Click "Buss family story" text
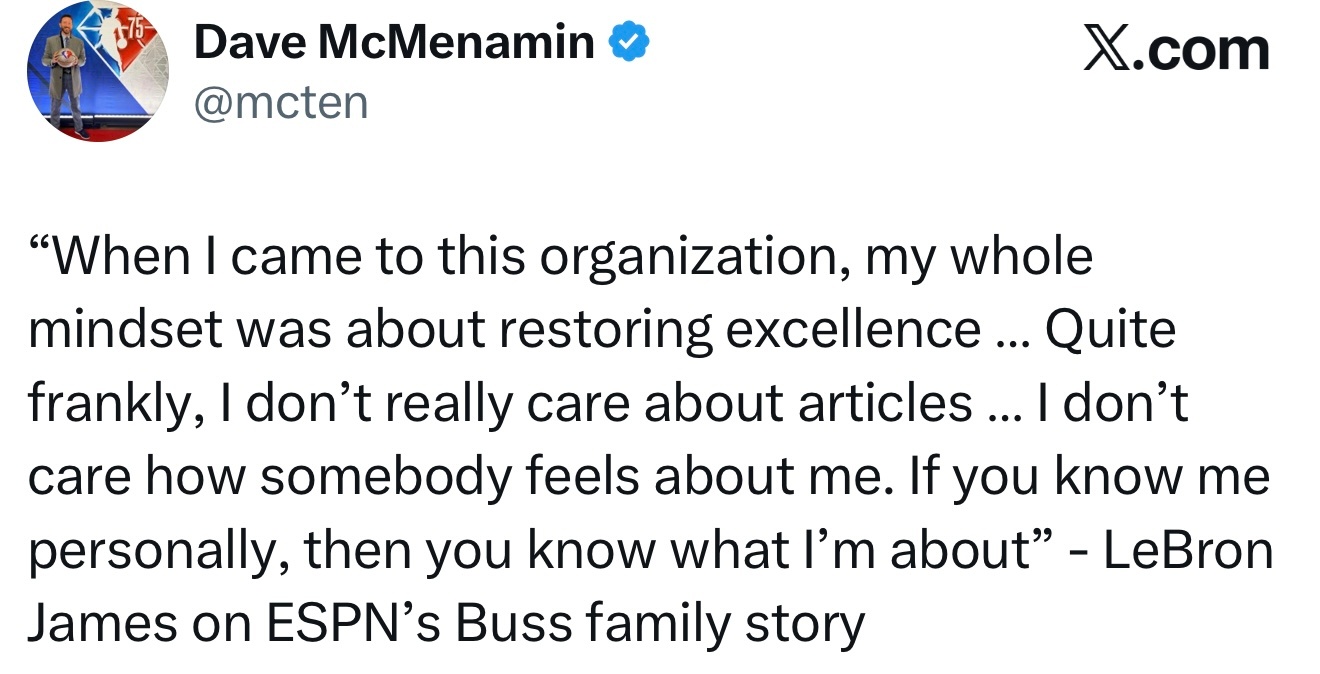Screen dimensions: 1320x674 click(x=660, y=625)
